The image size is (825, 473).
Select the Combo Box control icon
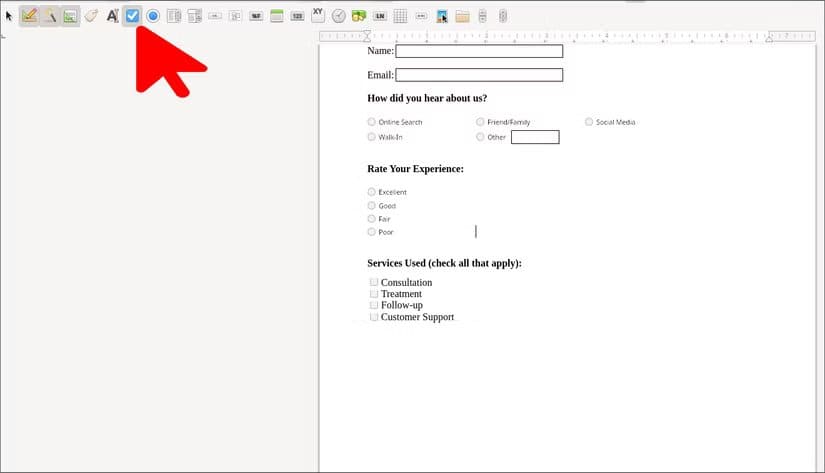[194, 16]
